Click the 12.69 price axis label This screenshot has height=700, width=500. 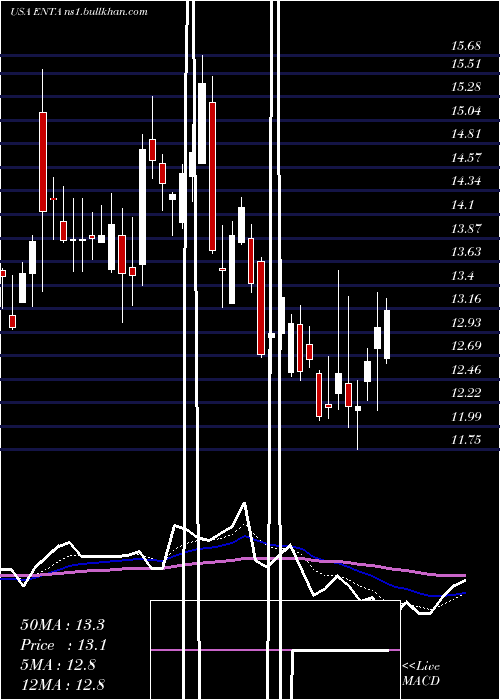[x=466, y=346]
